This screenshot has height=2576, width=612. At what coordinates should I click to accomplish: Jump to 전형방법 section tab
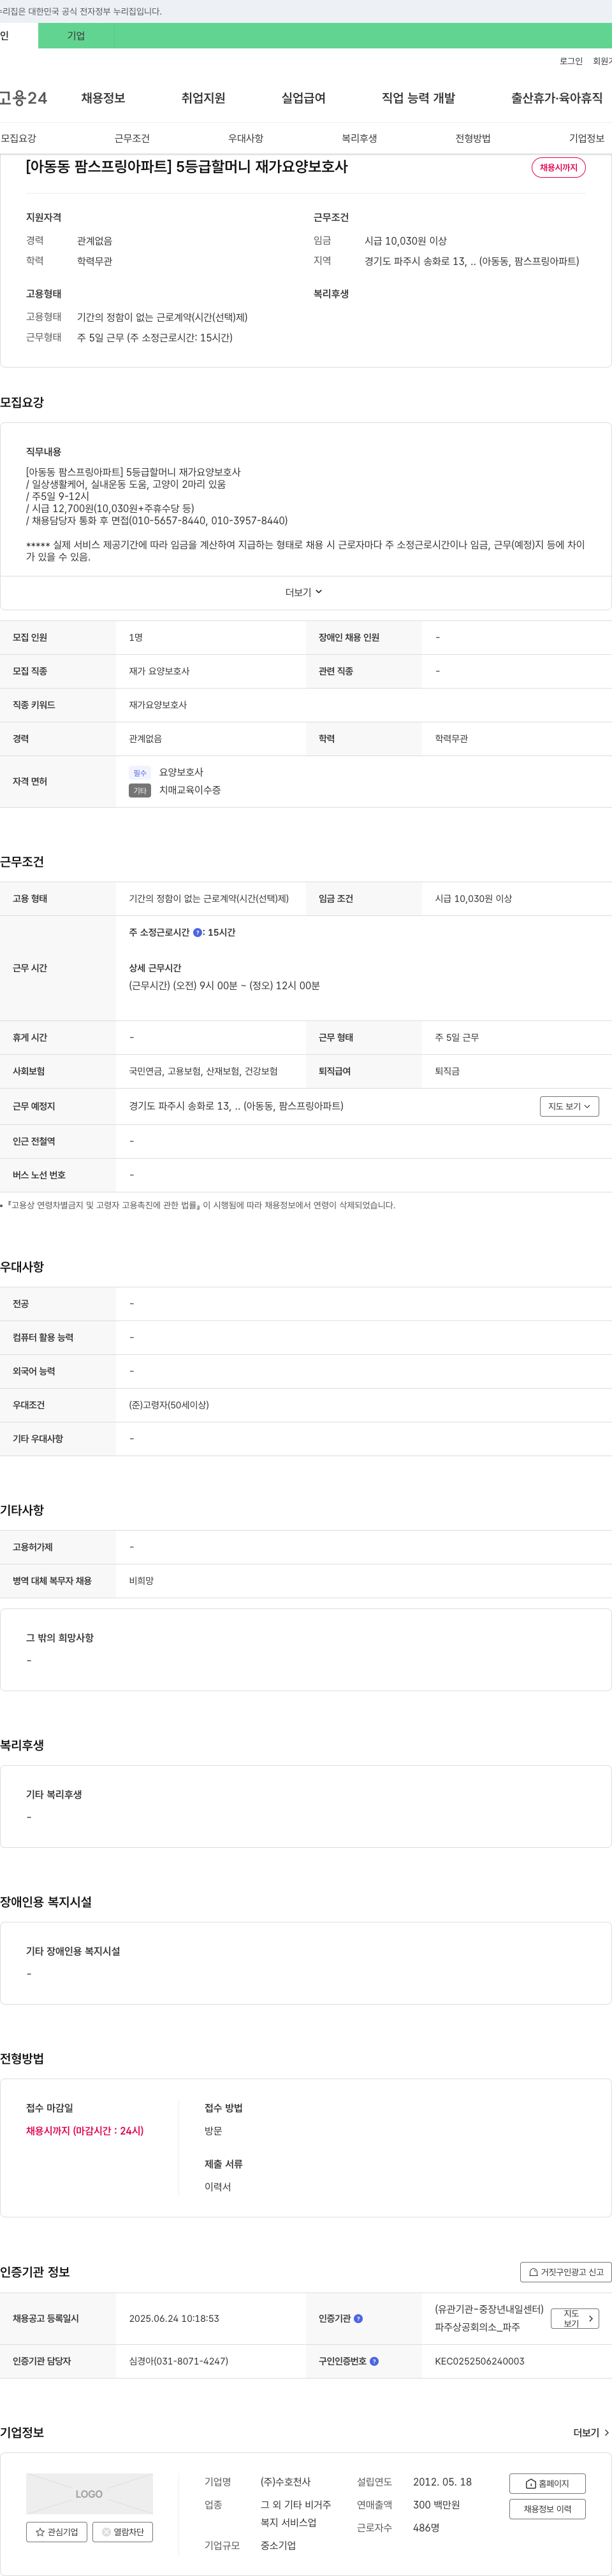click(473, 138)
